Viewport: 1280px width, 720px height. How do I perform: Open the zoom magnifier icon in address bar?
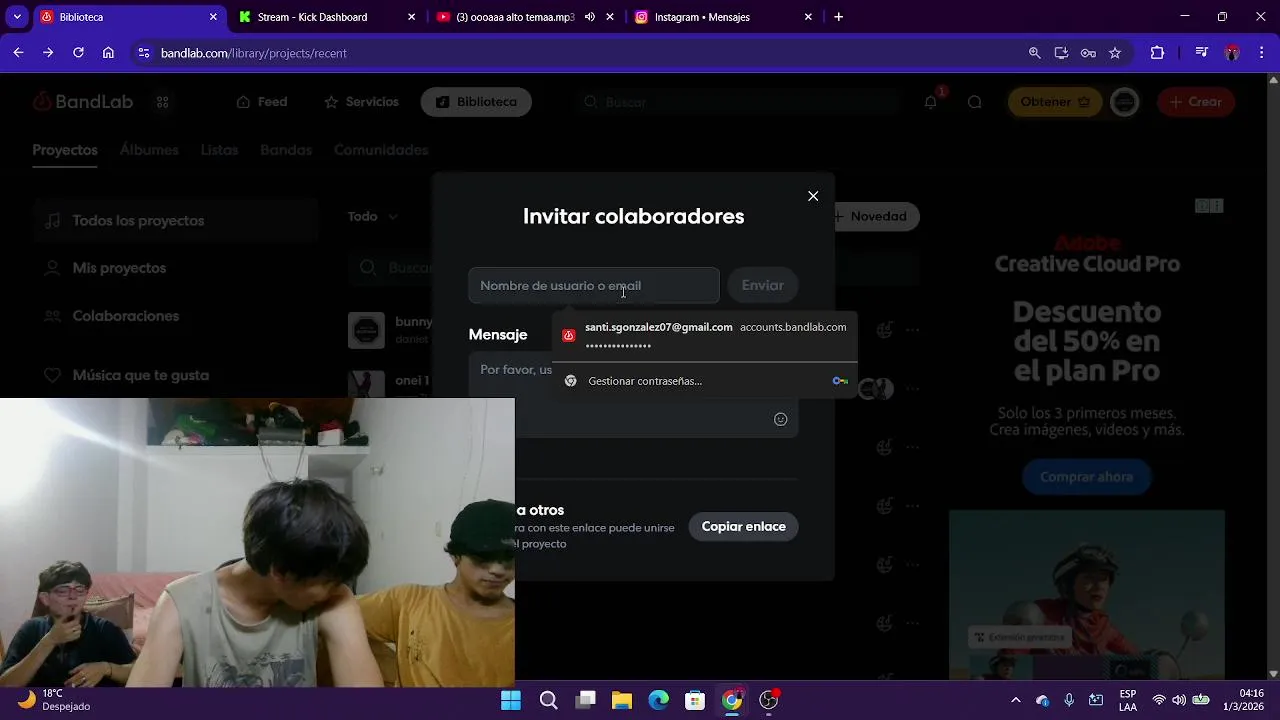point(1035,53)
